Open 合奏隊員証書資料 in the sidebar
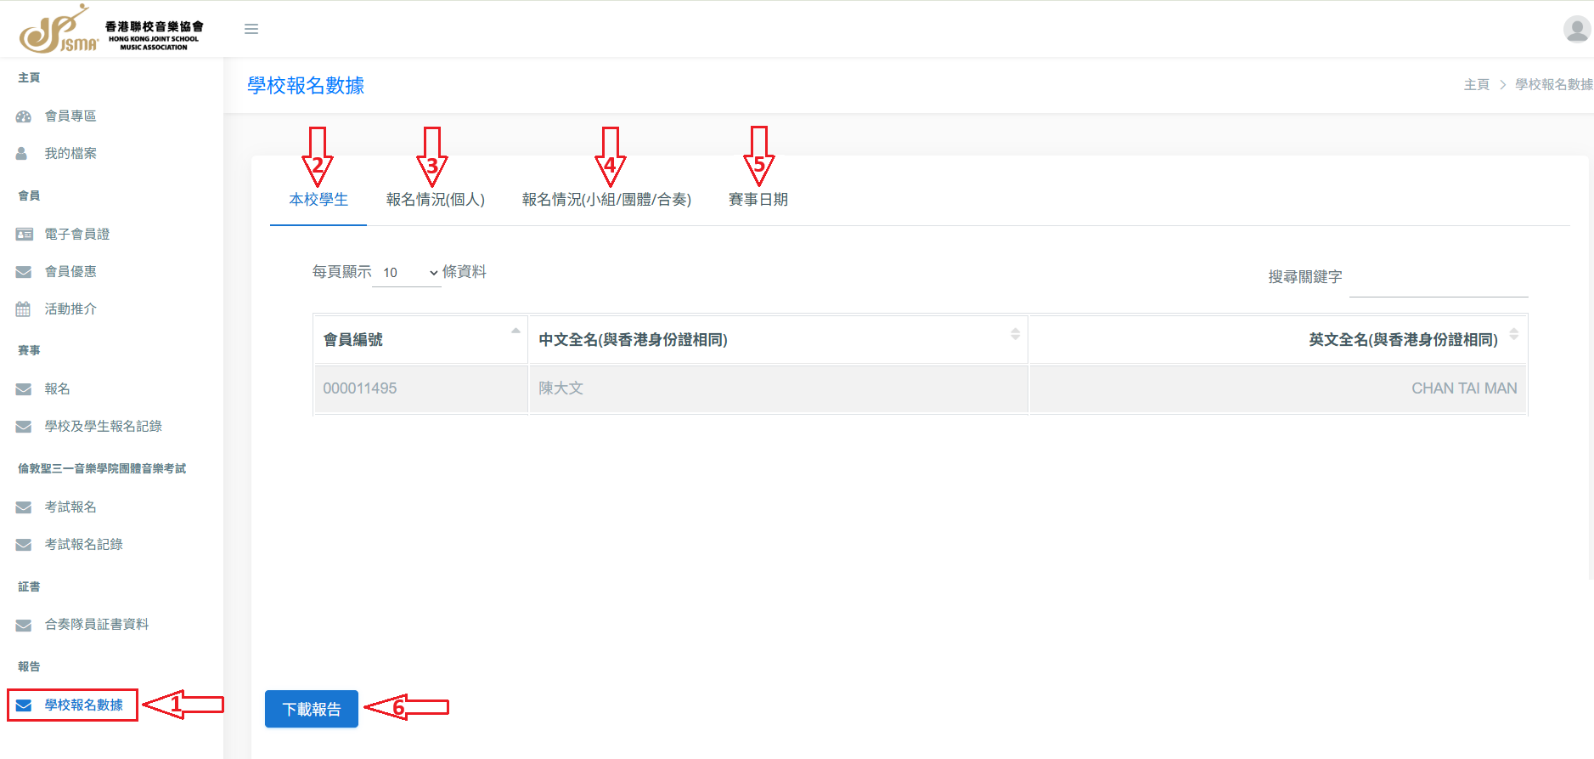 [96, 625]
